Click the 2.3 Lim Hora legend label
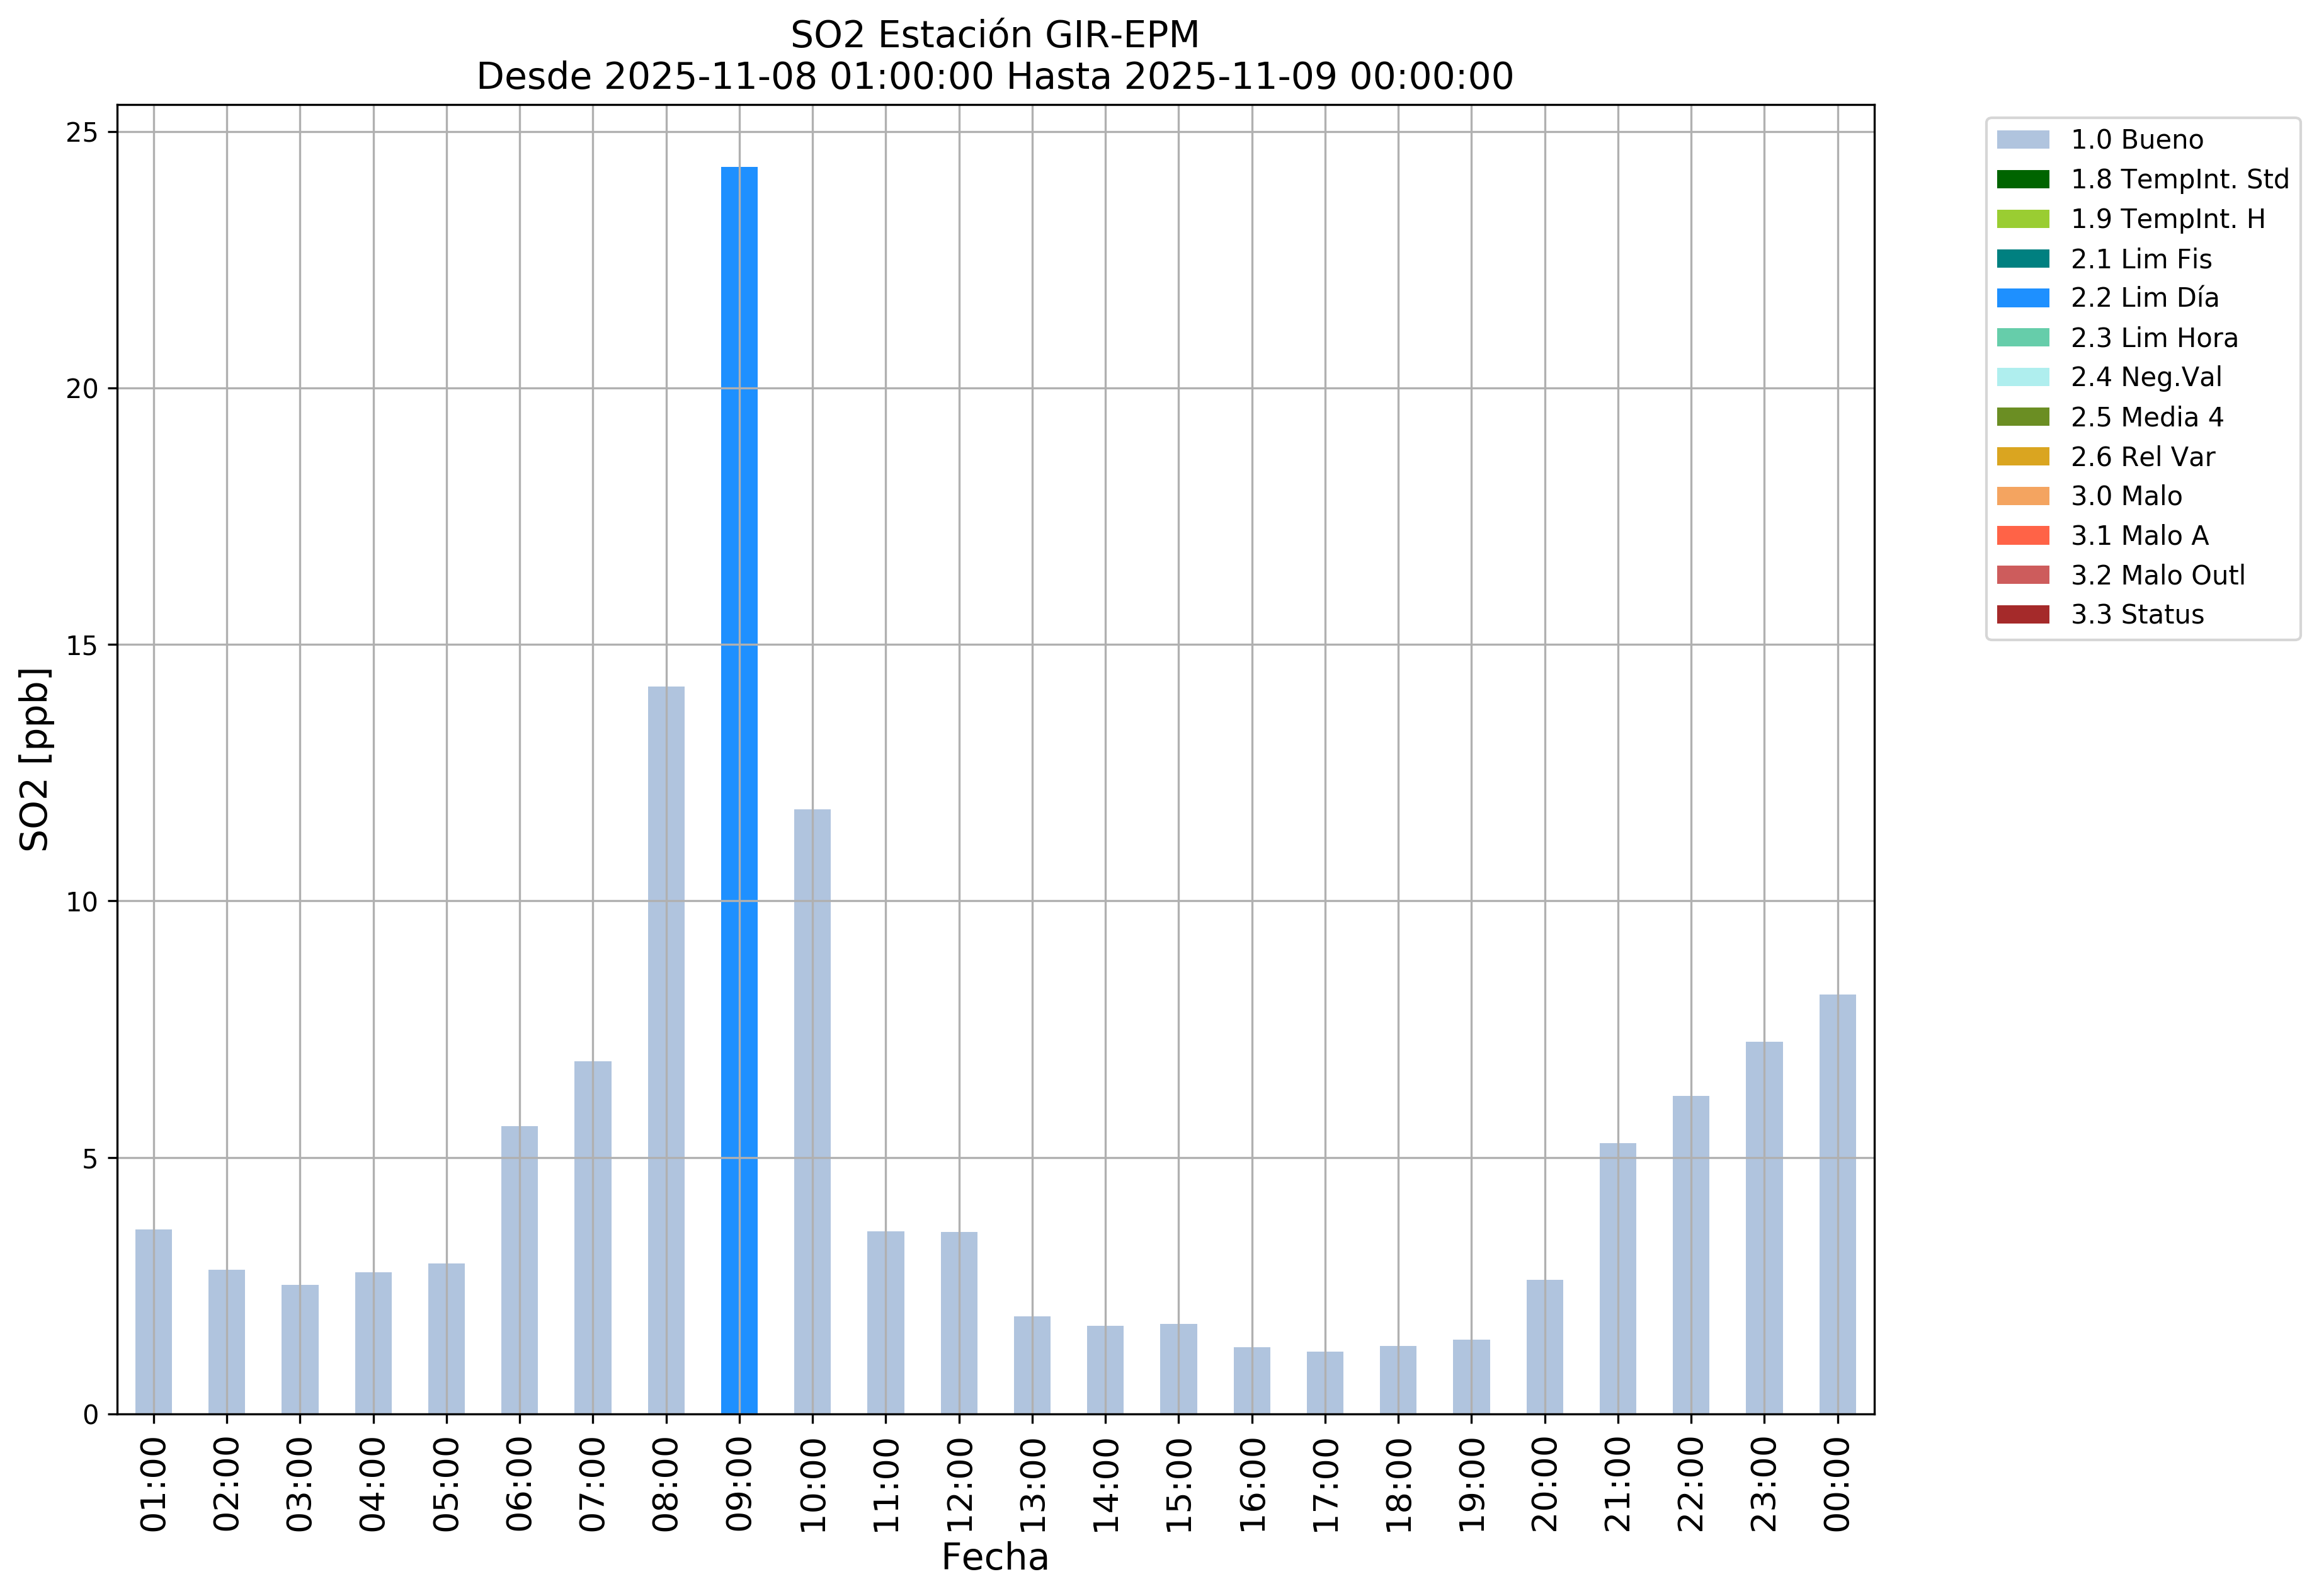Viewport: 2319px width, 1596px height. (2153, 338)
